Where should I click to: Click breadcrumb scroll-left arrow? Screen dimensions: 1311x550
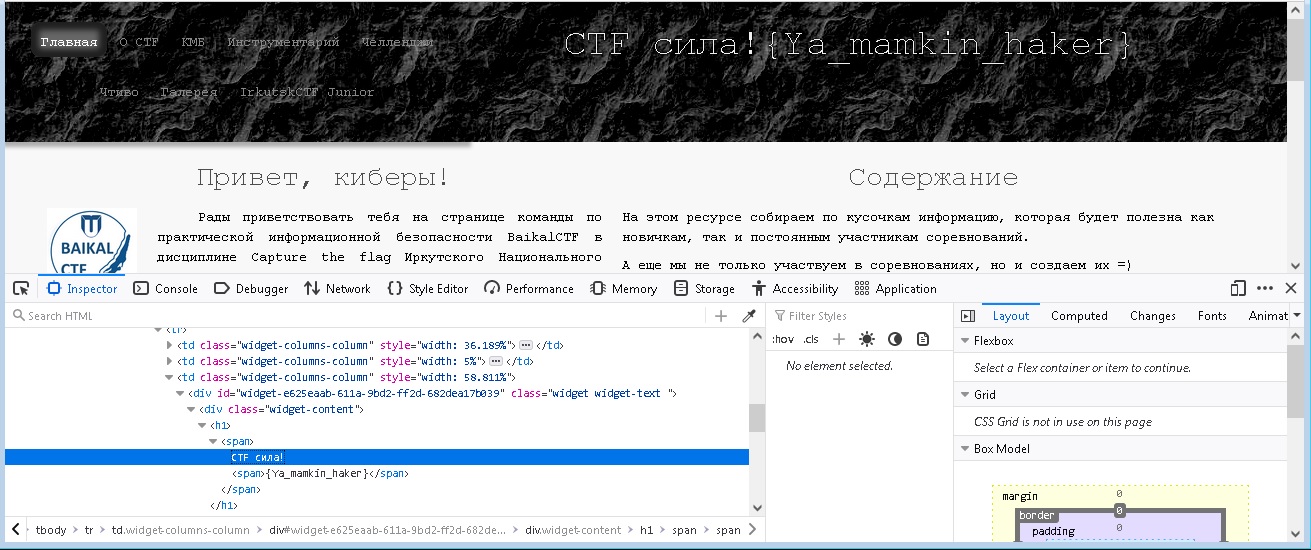[x=16, y=530]
